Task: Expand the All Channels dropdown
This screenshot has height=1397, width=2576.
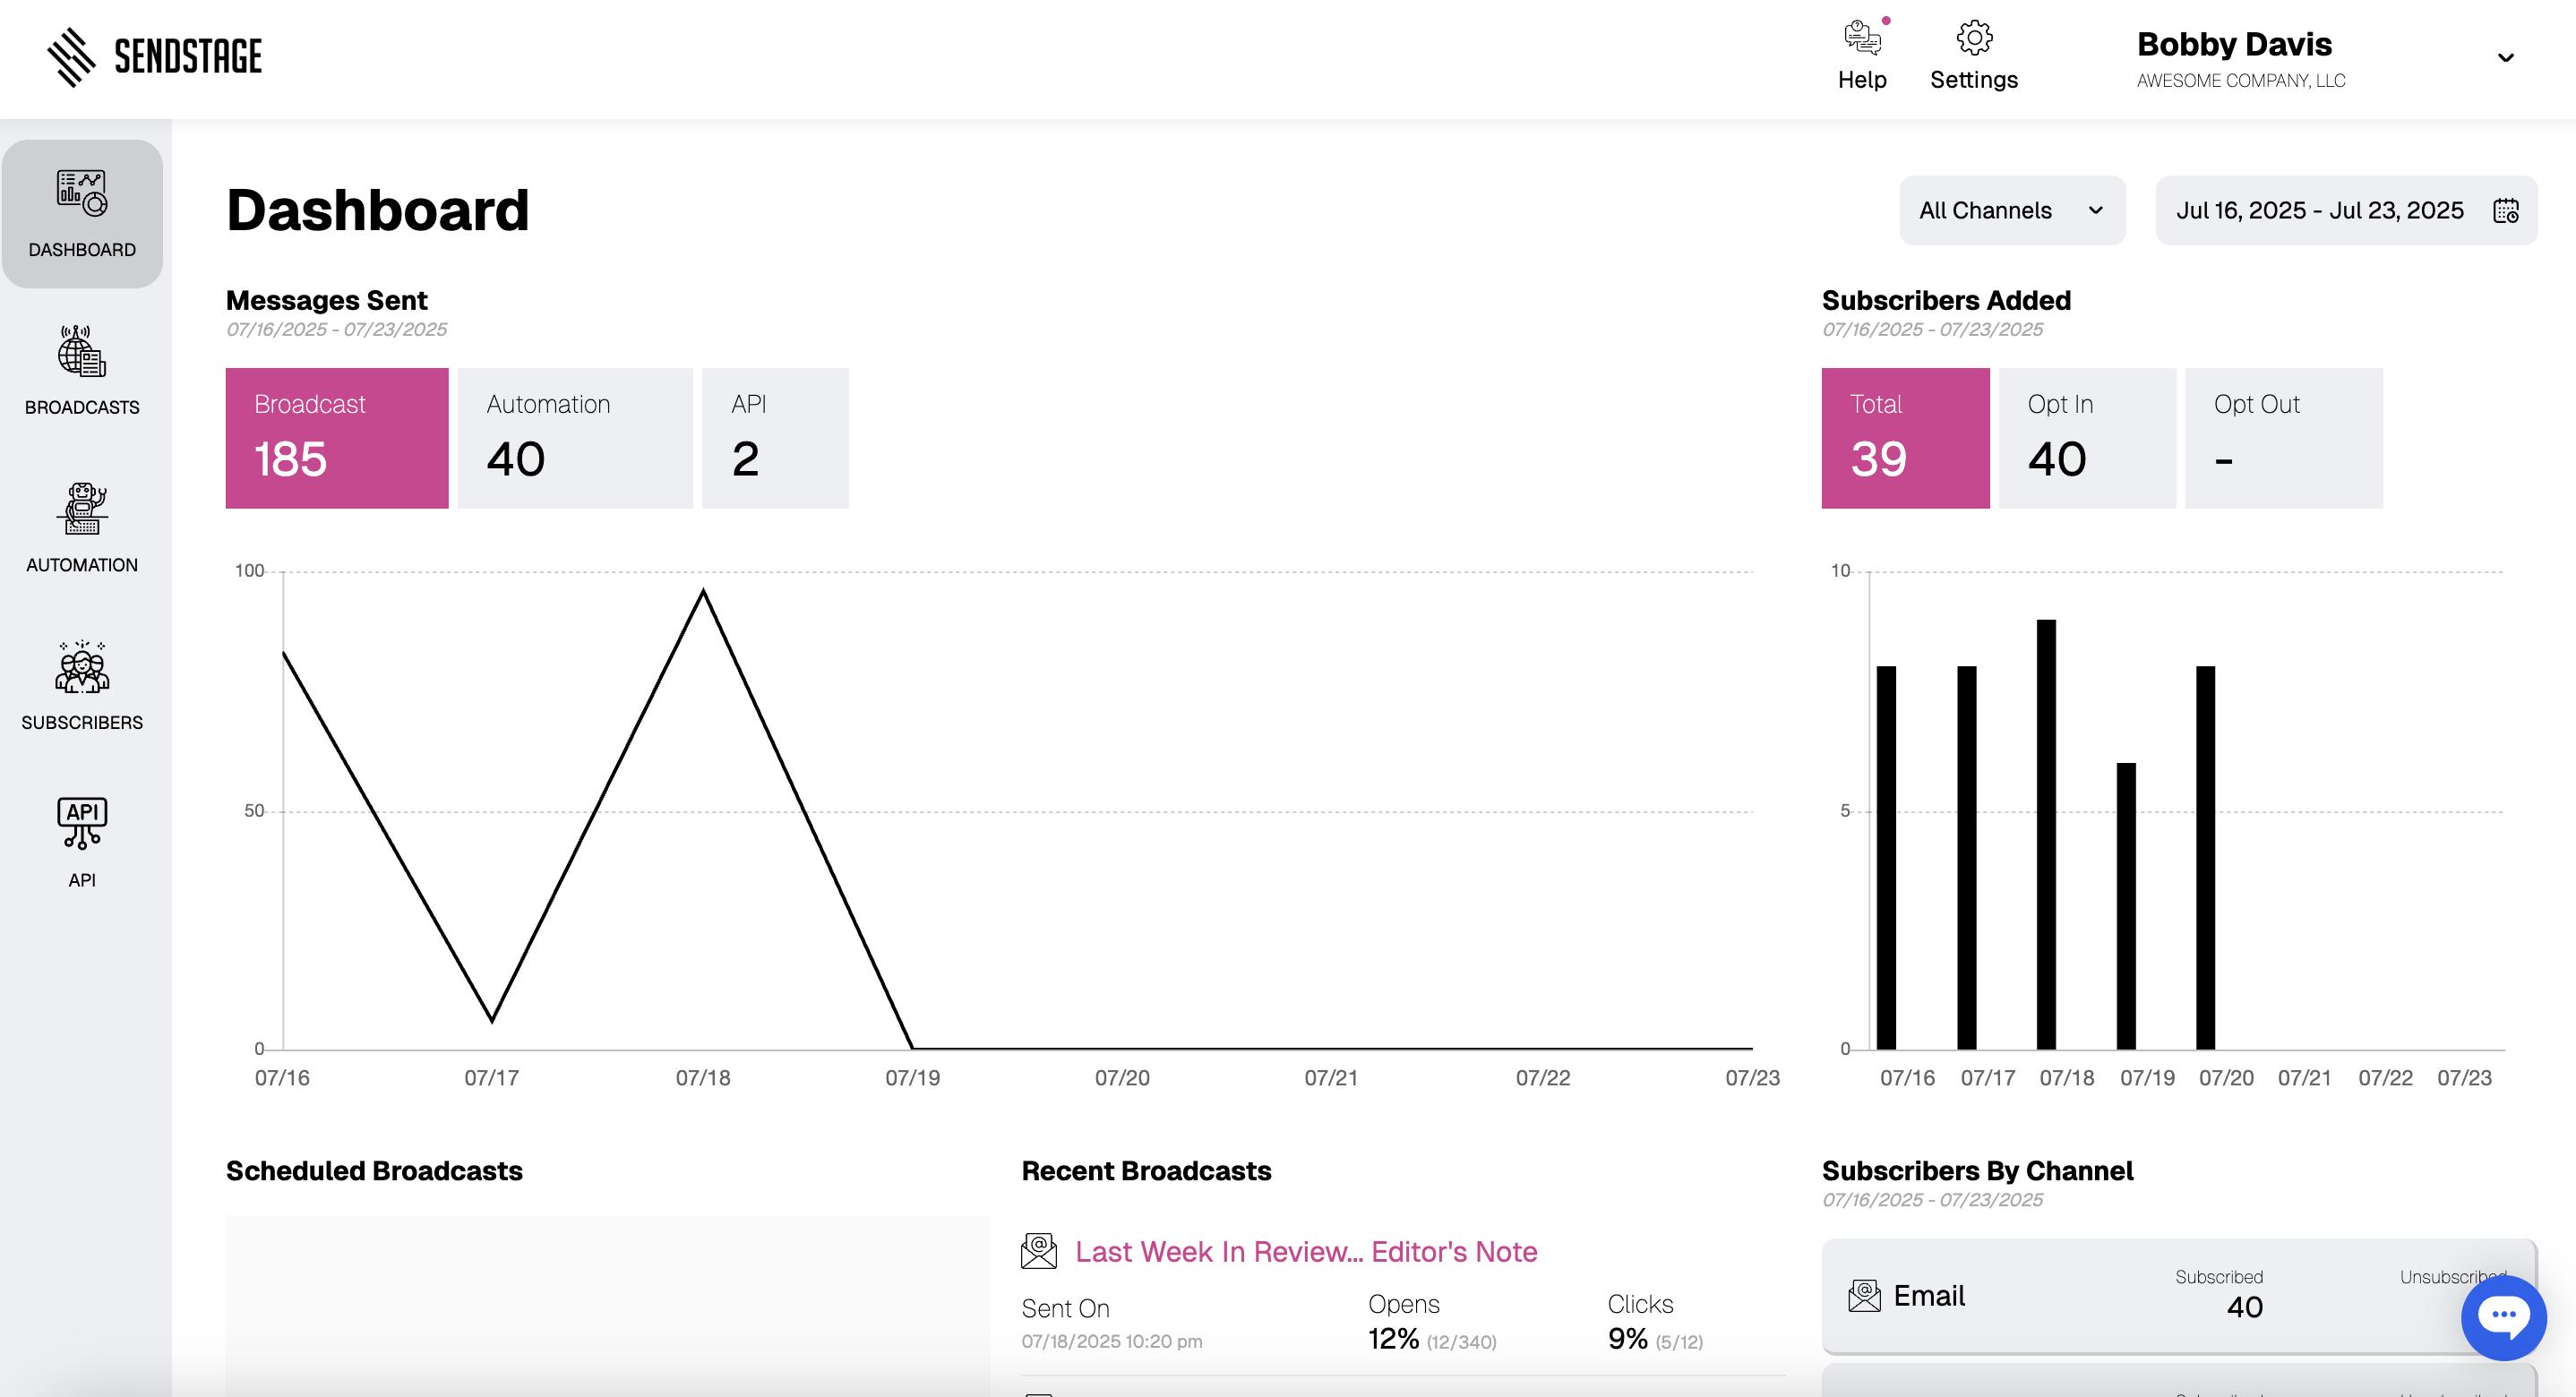Action: click(x=2011, y=211)
